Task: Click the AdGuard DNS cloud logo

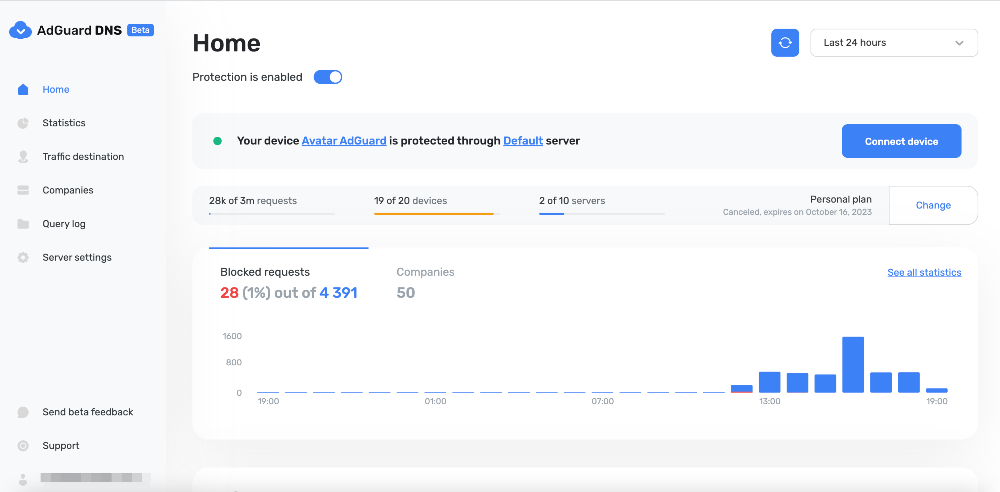Action: [x=20, y=30]
